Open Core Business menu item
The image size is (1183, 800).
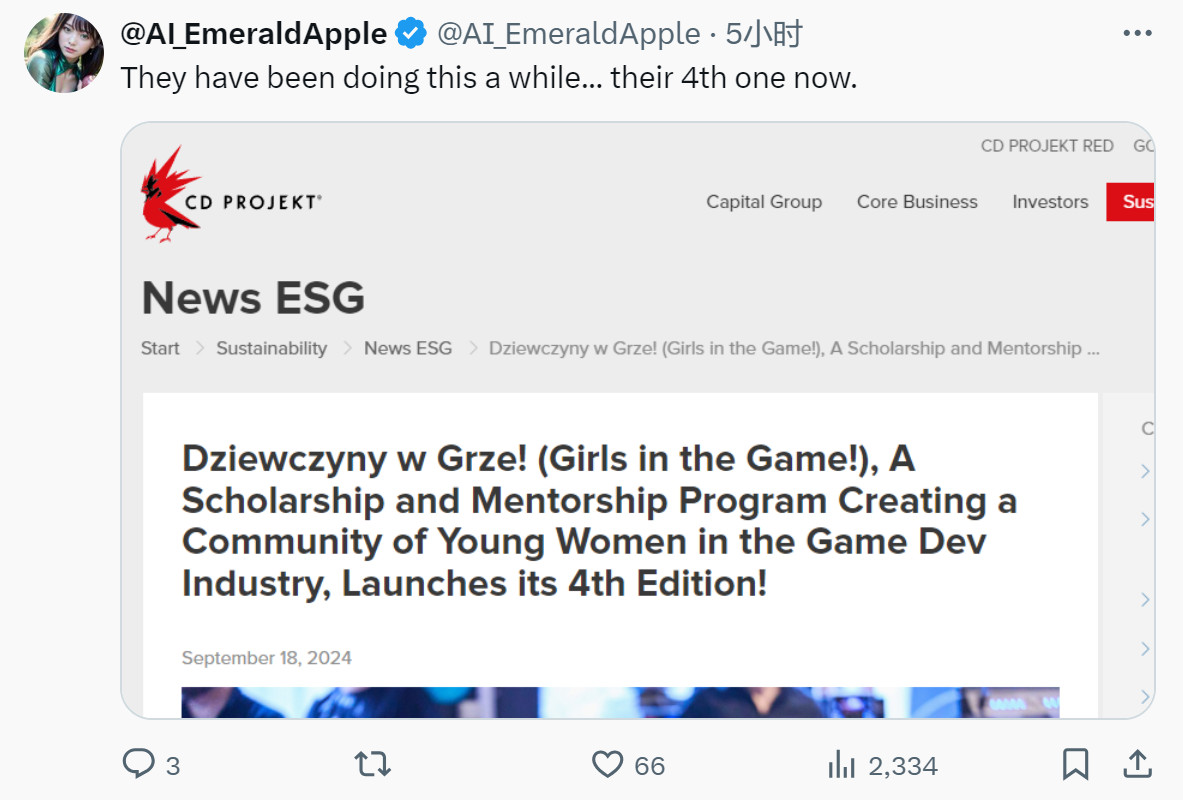click(x=917, y=202)
